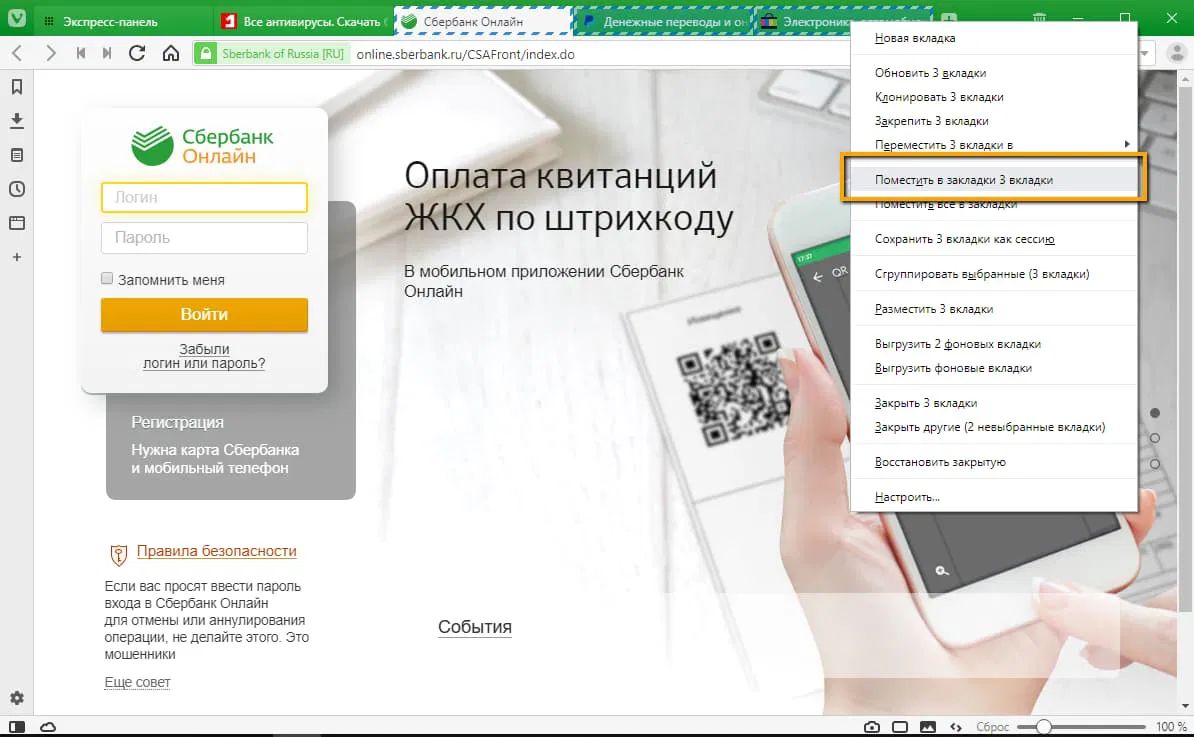Open the Notes panel in sidebar

(x=17, y=155)
